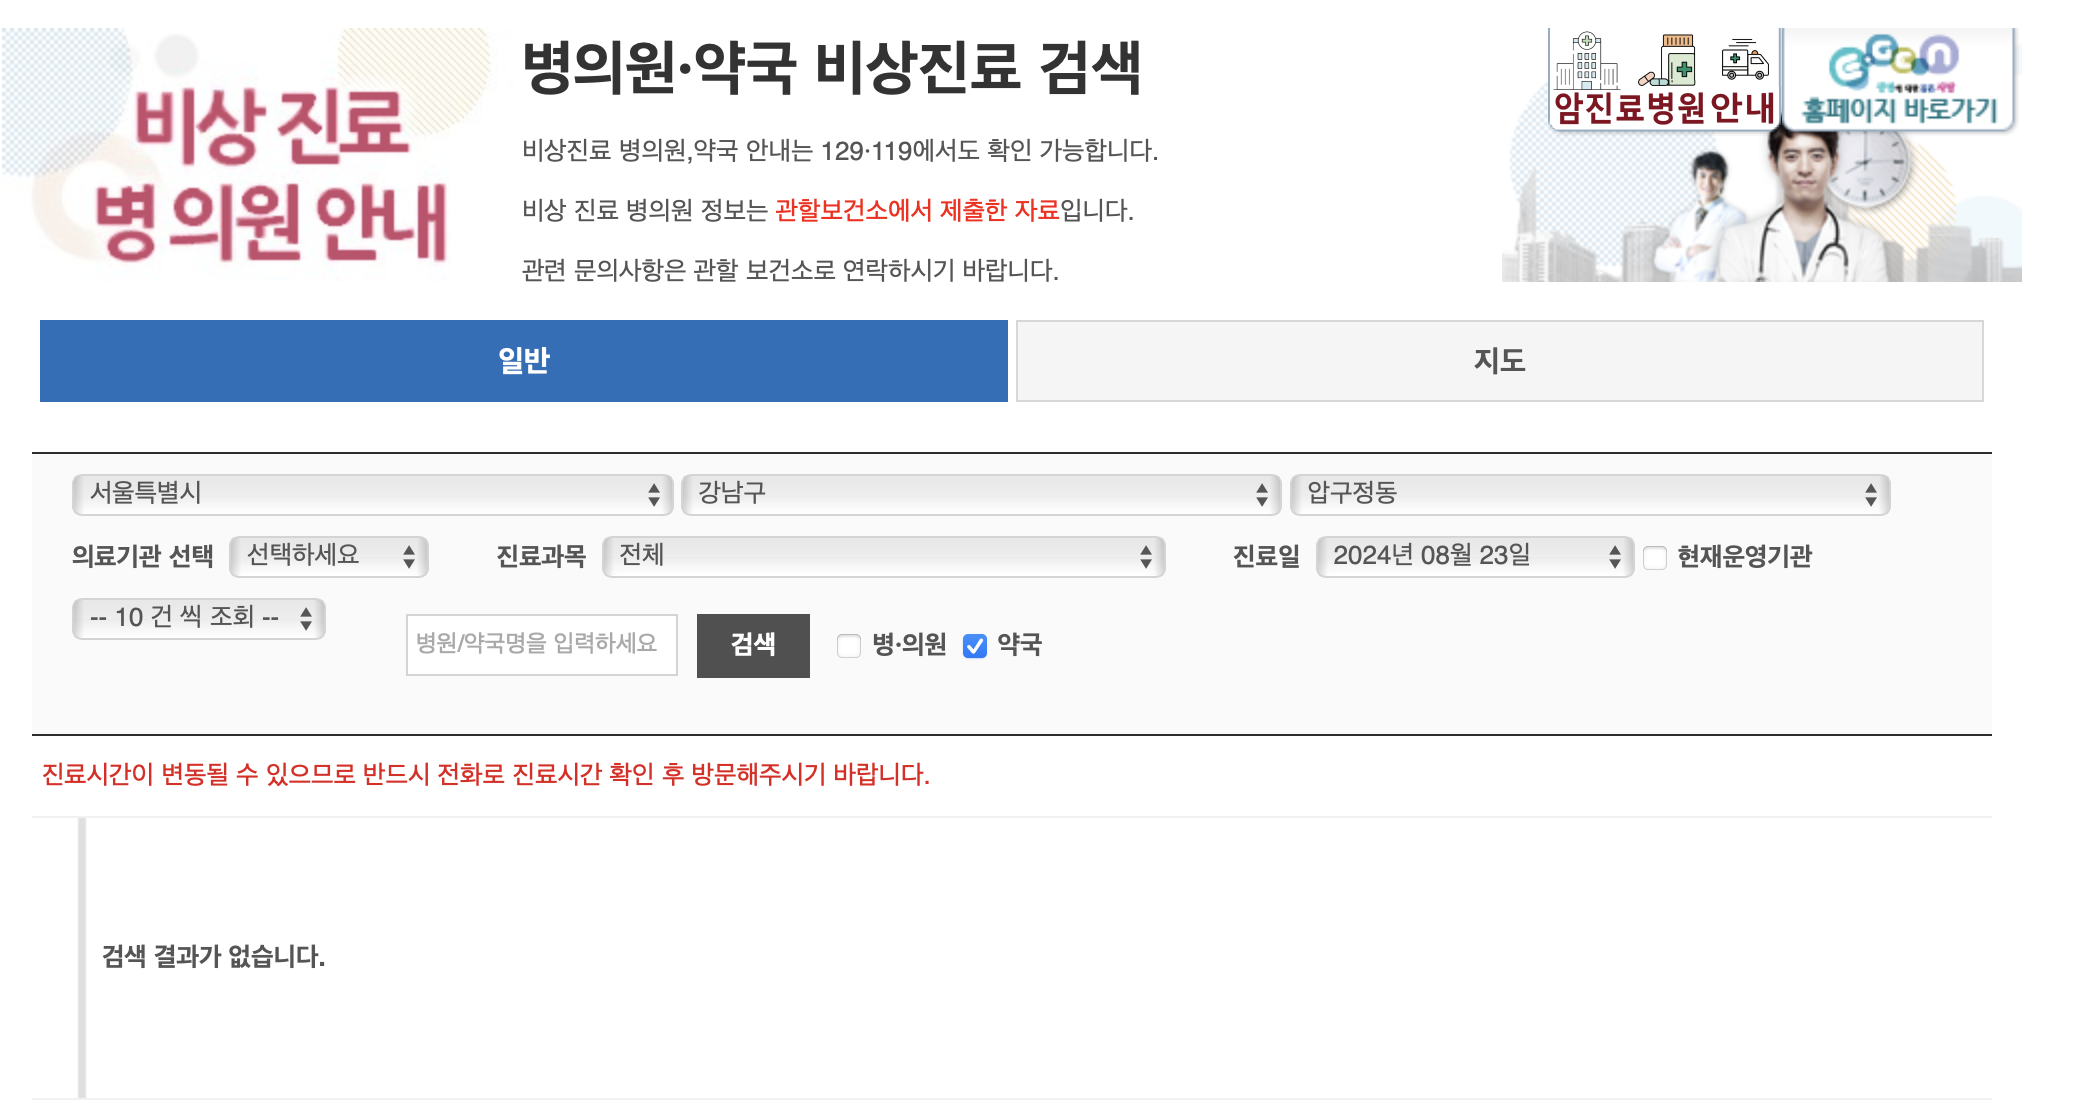Open the 강남구 district dropdown
Screen dimensions: 2074x1102
980,494
